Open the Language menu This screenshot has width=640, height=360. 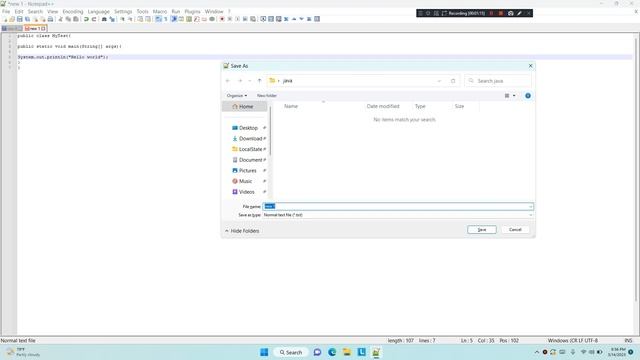[x=99, y=11]
